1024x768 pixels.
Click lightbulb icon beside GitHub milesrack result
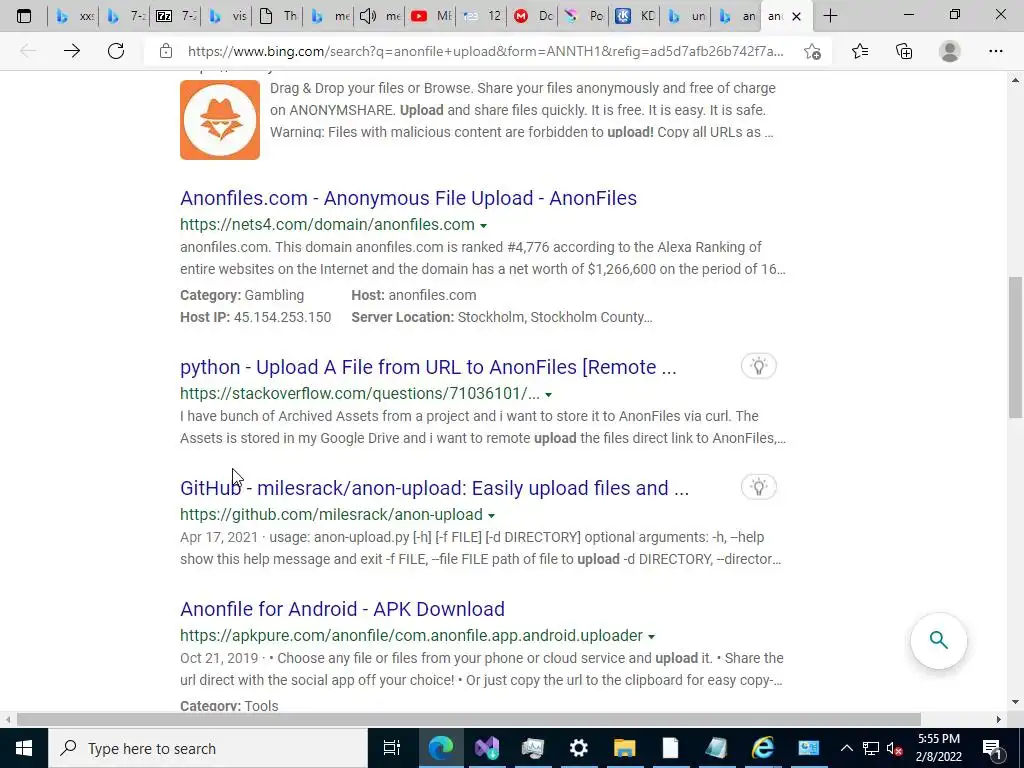[758, 487]
